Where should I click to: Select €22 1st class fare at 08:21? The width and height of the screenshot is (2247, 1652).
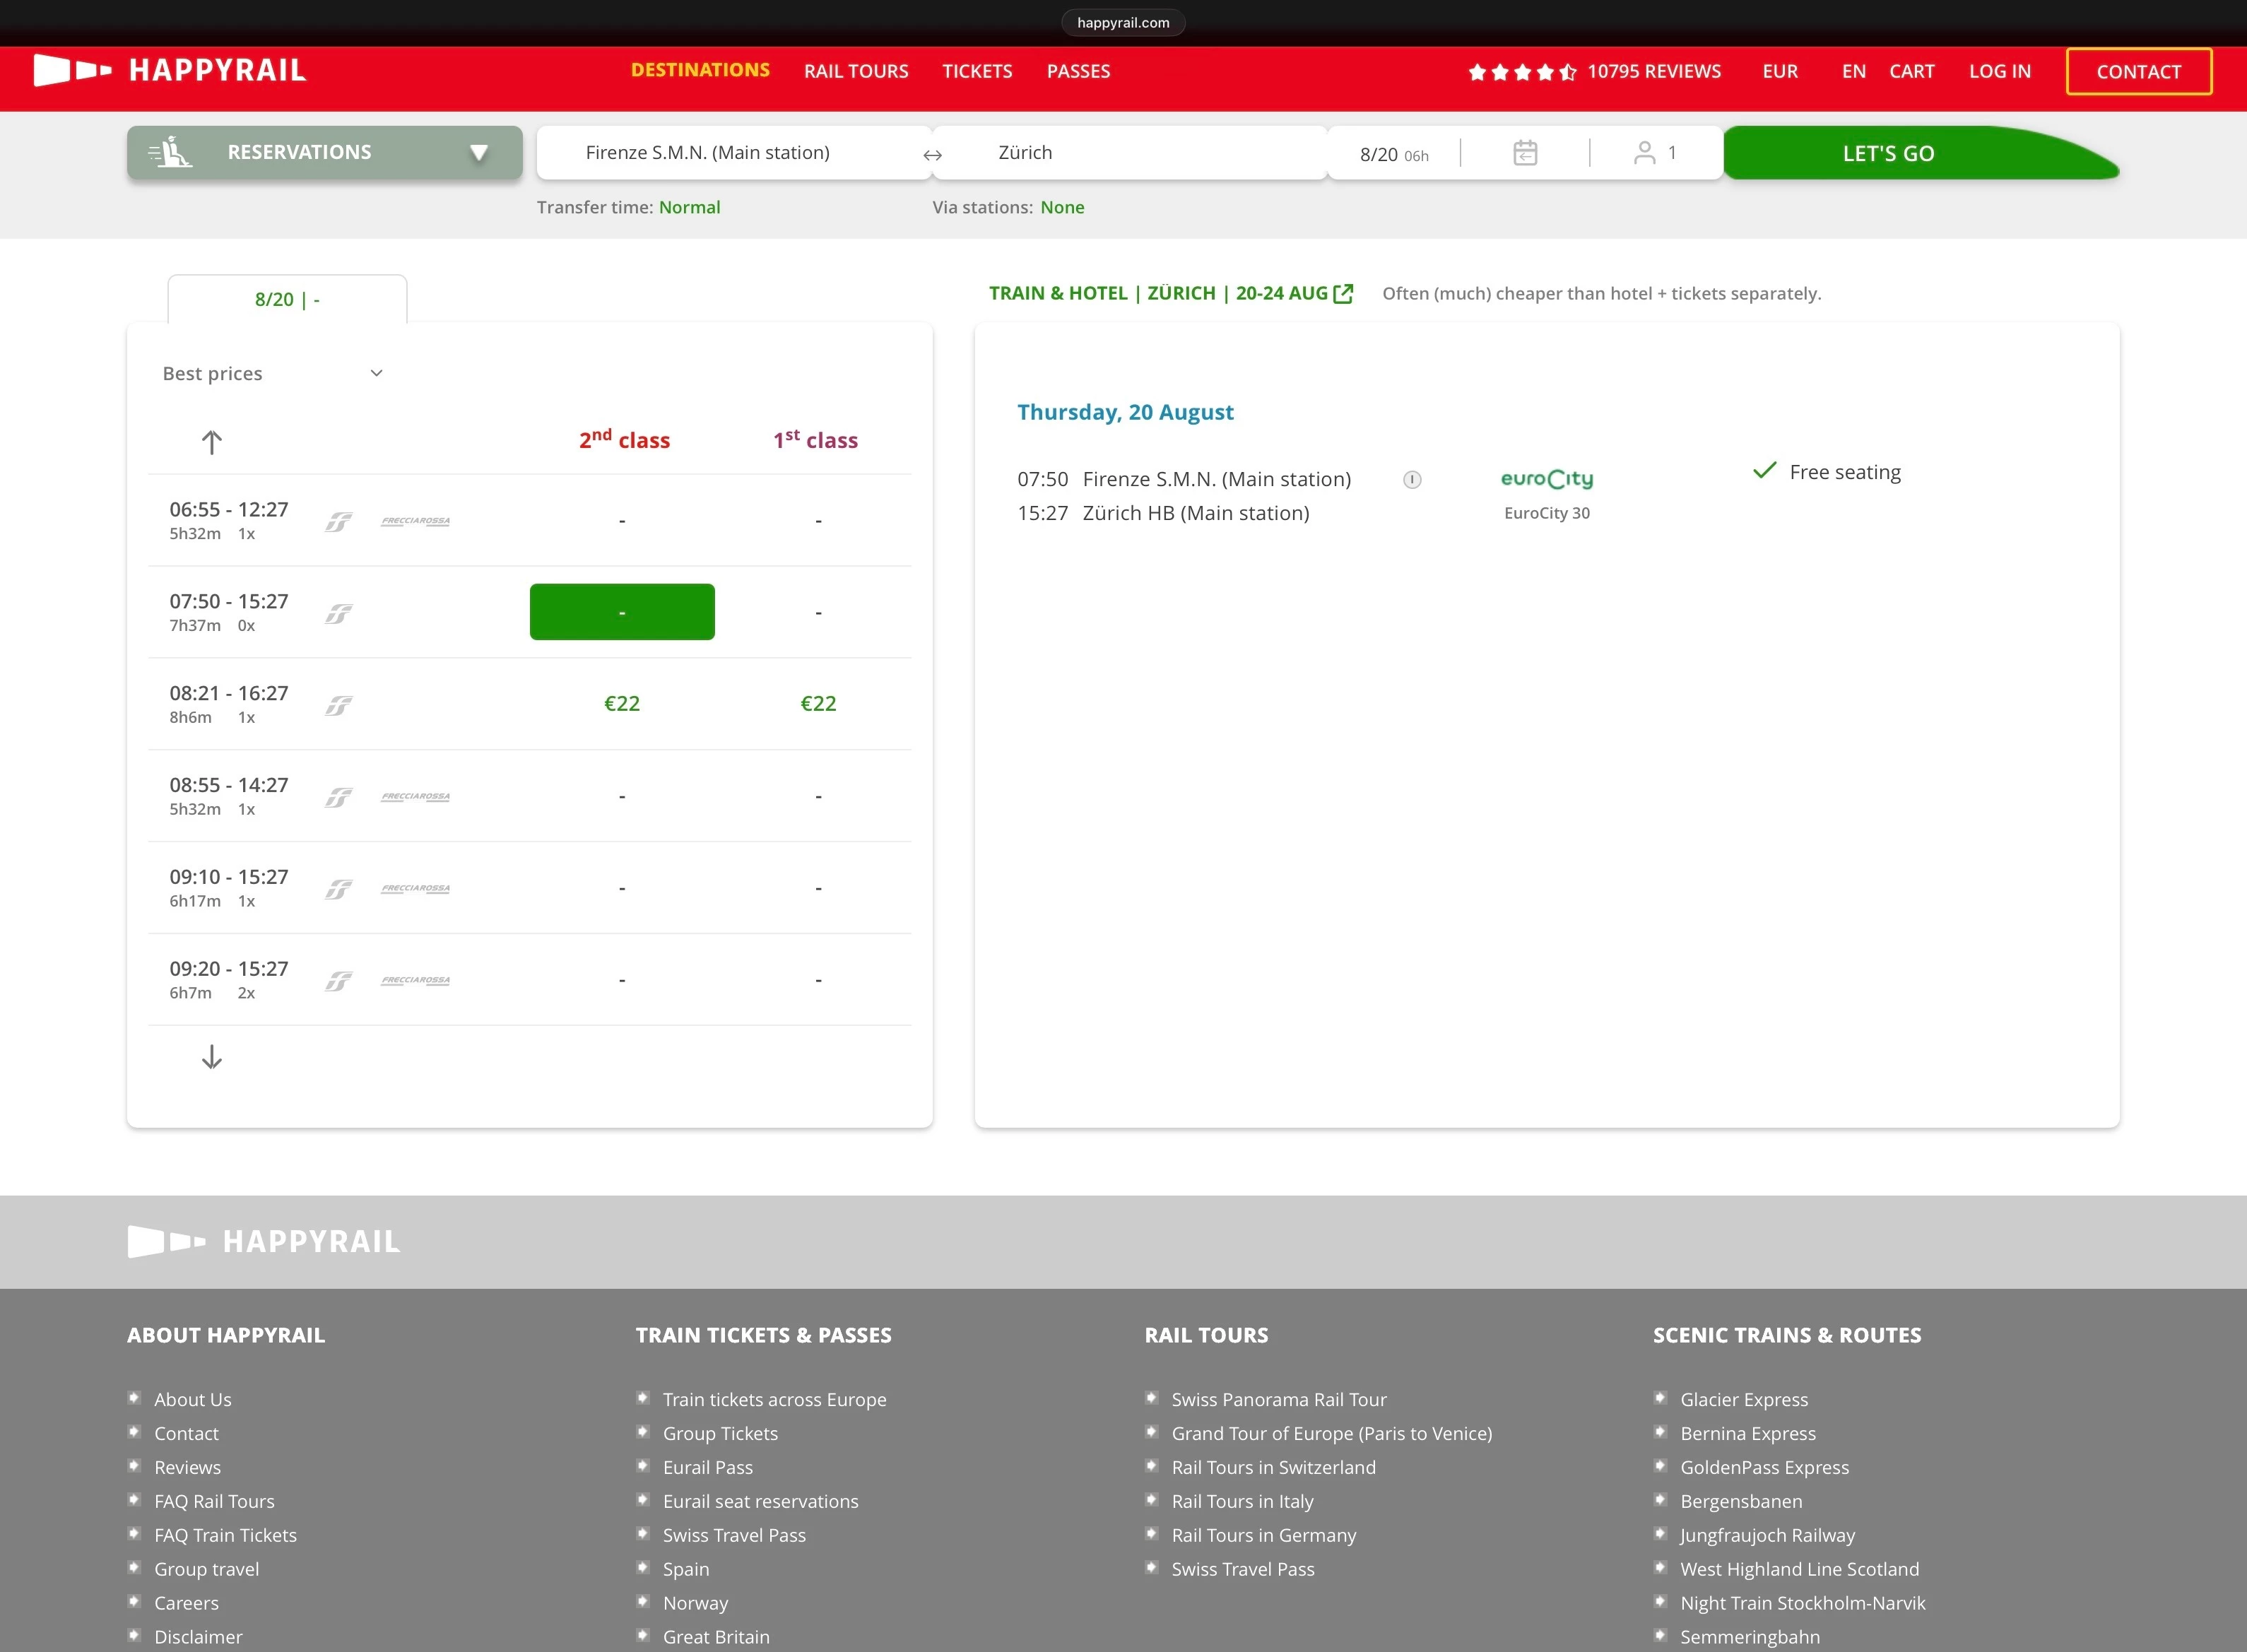(x=818, y=704)
